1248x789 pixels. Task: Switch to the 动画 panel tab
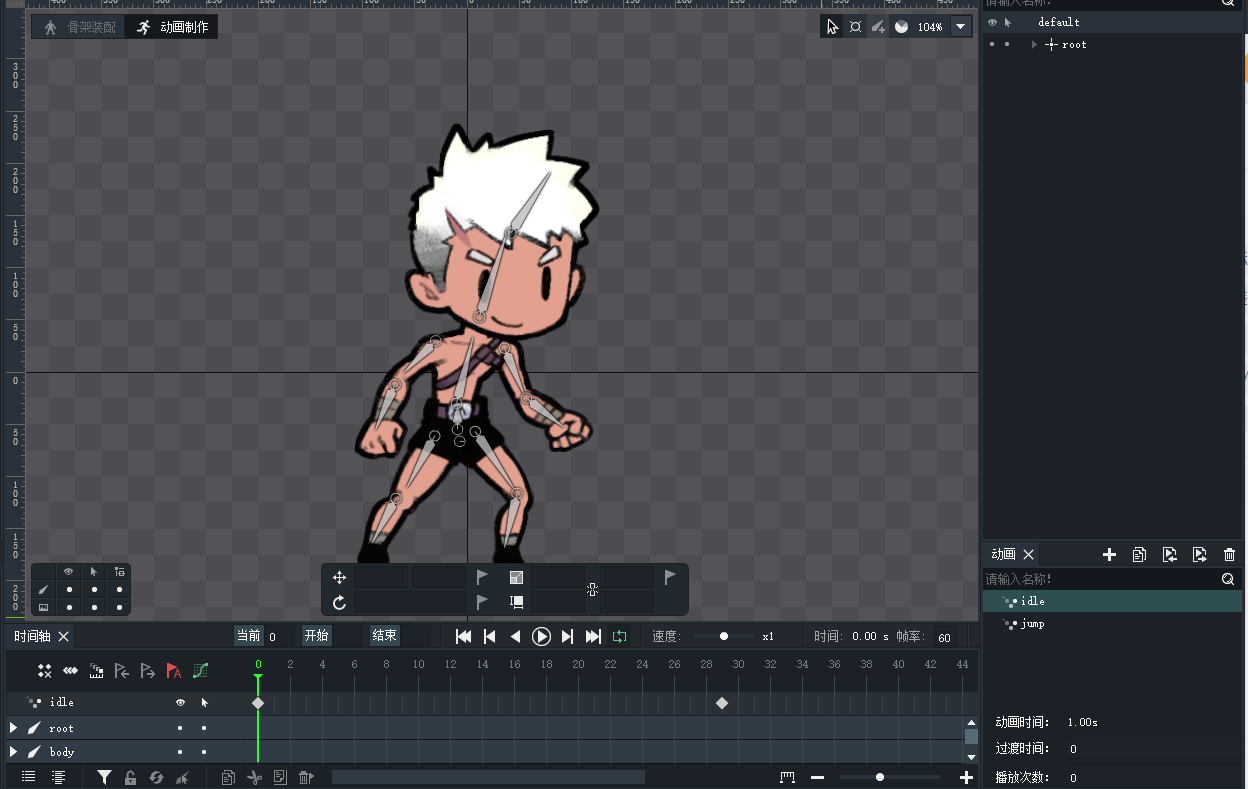pyautogui.click(x=1003, y=554)
